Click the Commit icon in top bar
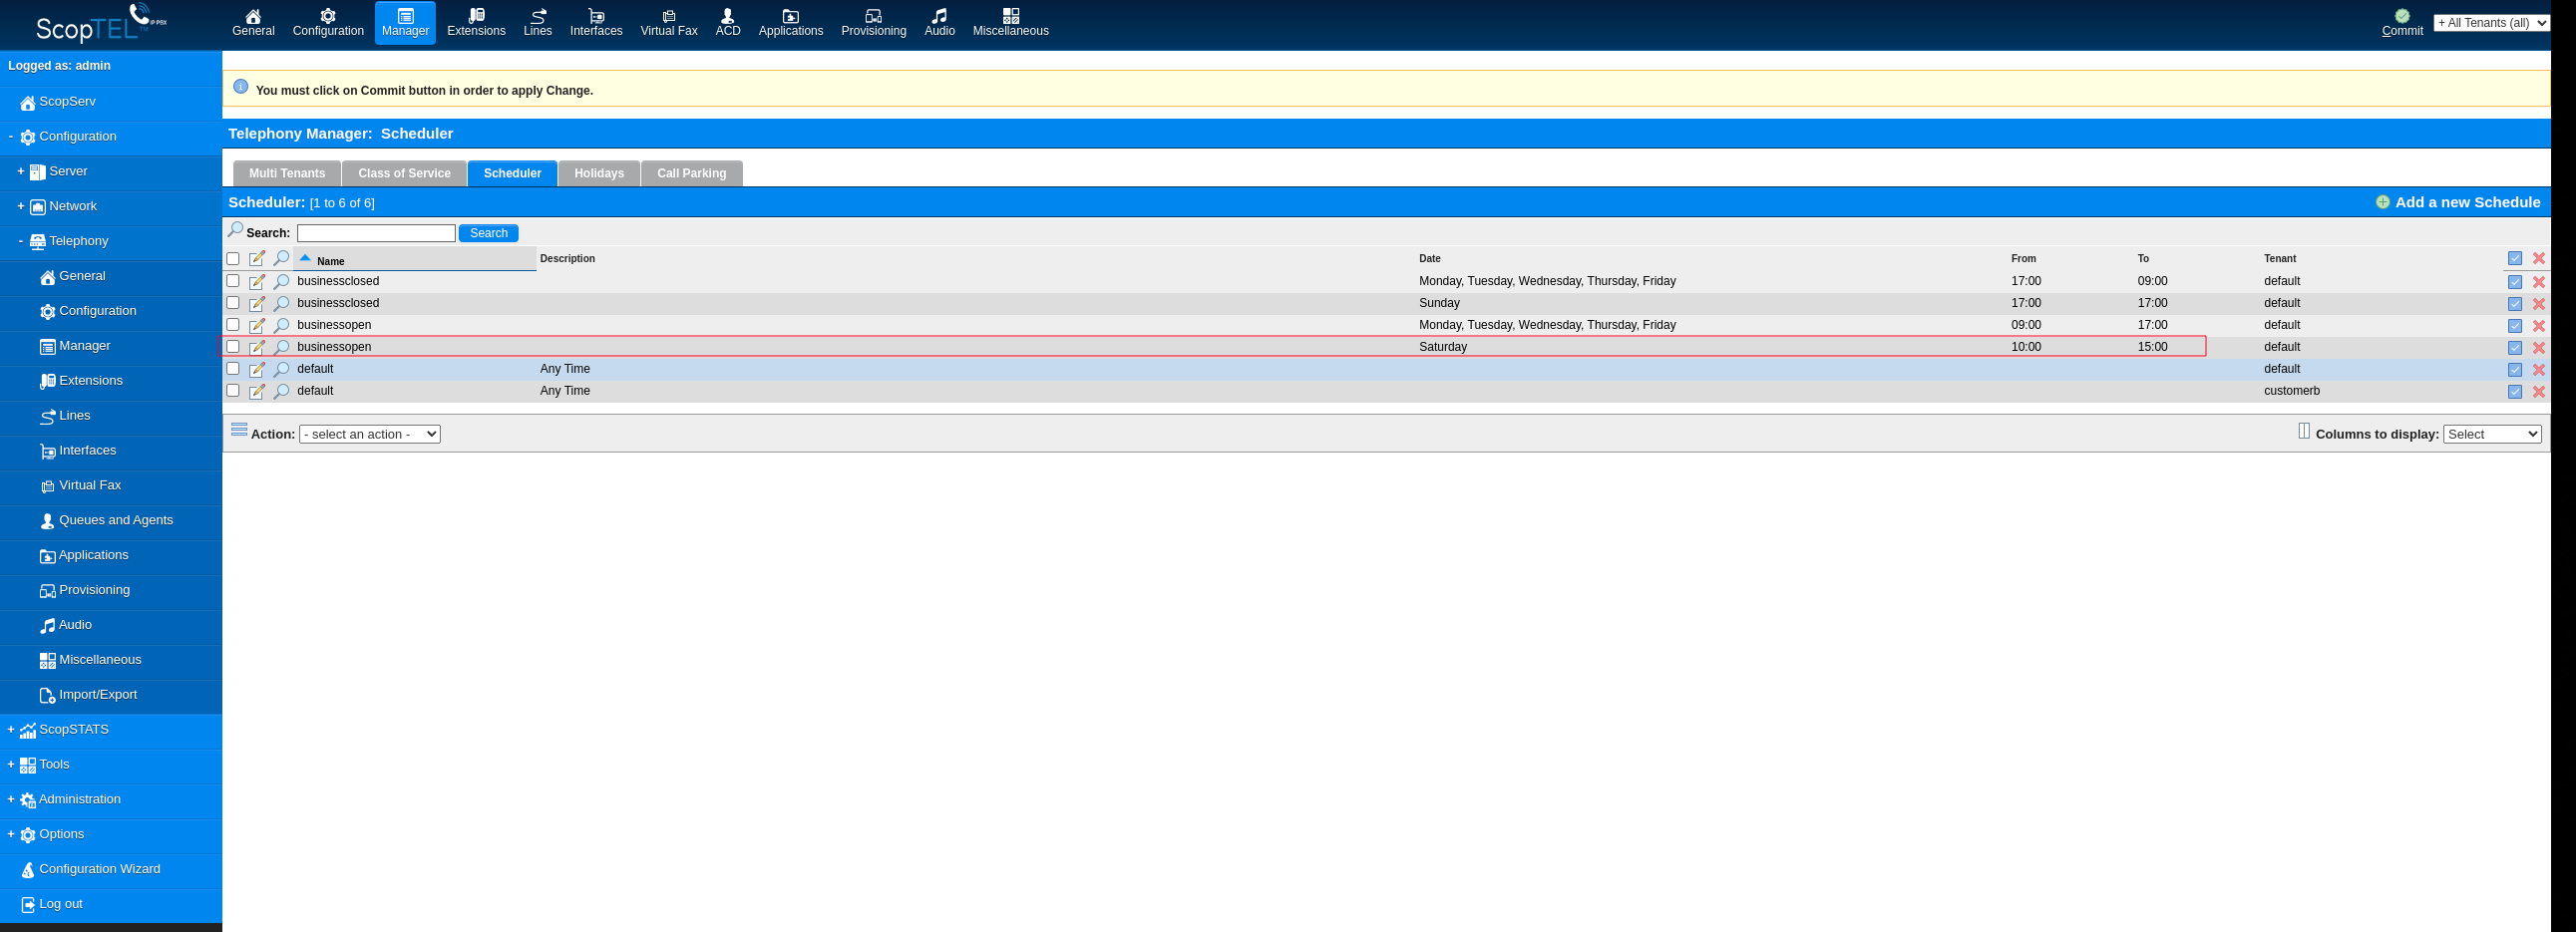Viewport: 2576px width, 932px height. (x=2401, y=16)
